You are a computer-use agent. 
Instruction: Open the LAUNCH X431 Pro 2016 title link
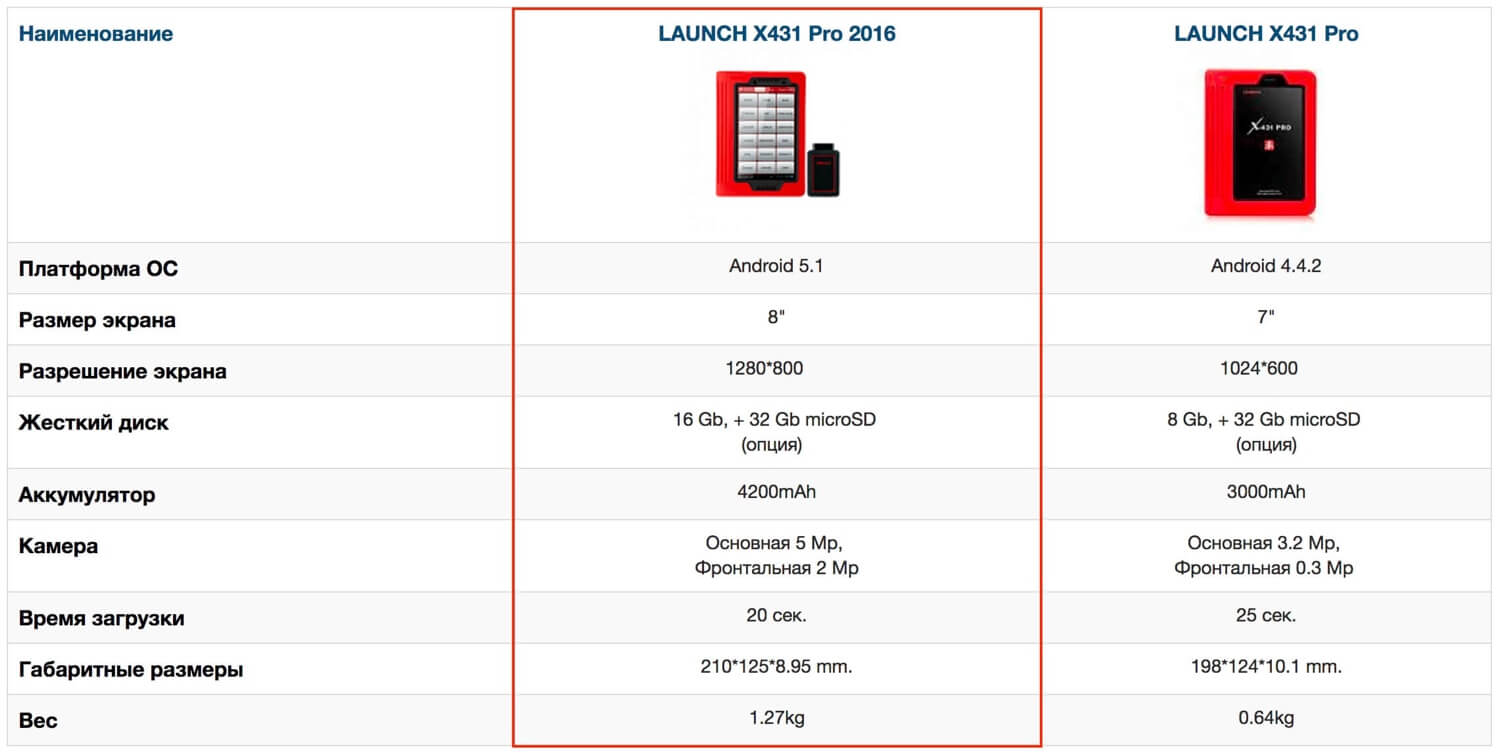(777, 34)
